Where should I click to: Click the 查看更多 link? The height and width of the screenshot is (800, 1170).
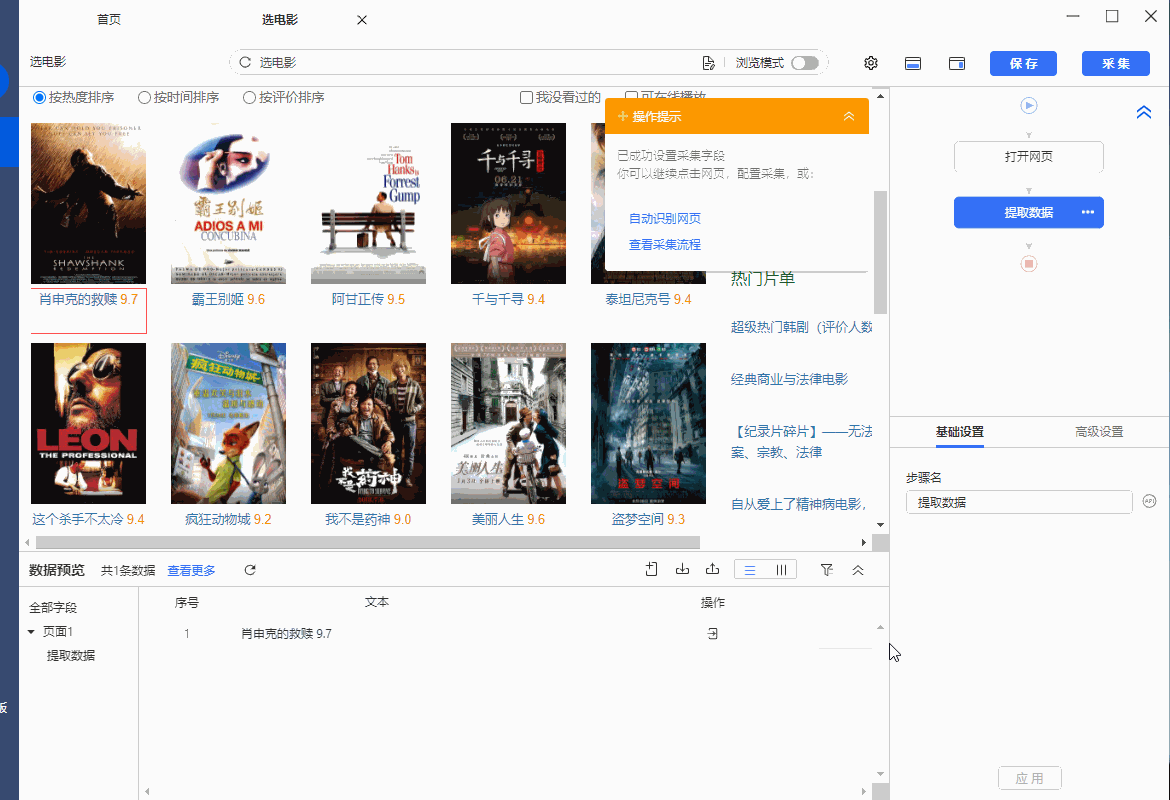point(191,571)
